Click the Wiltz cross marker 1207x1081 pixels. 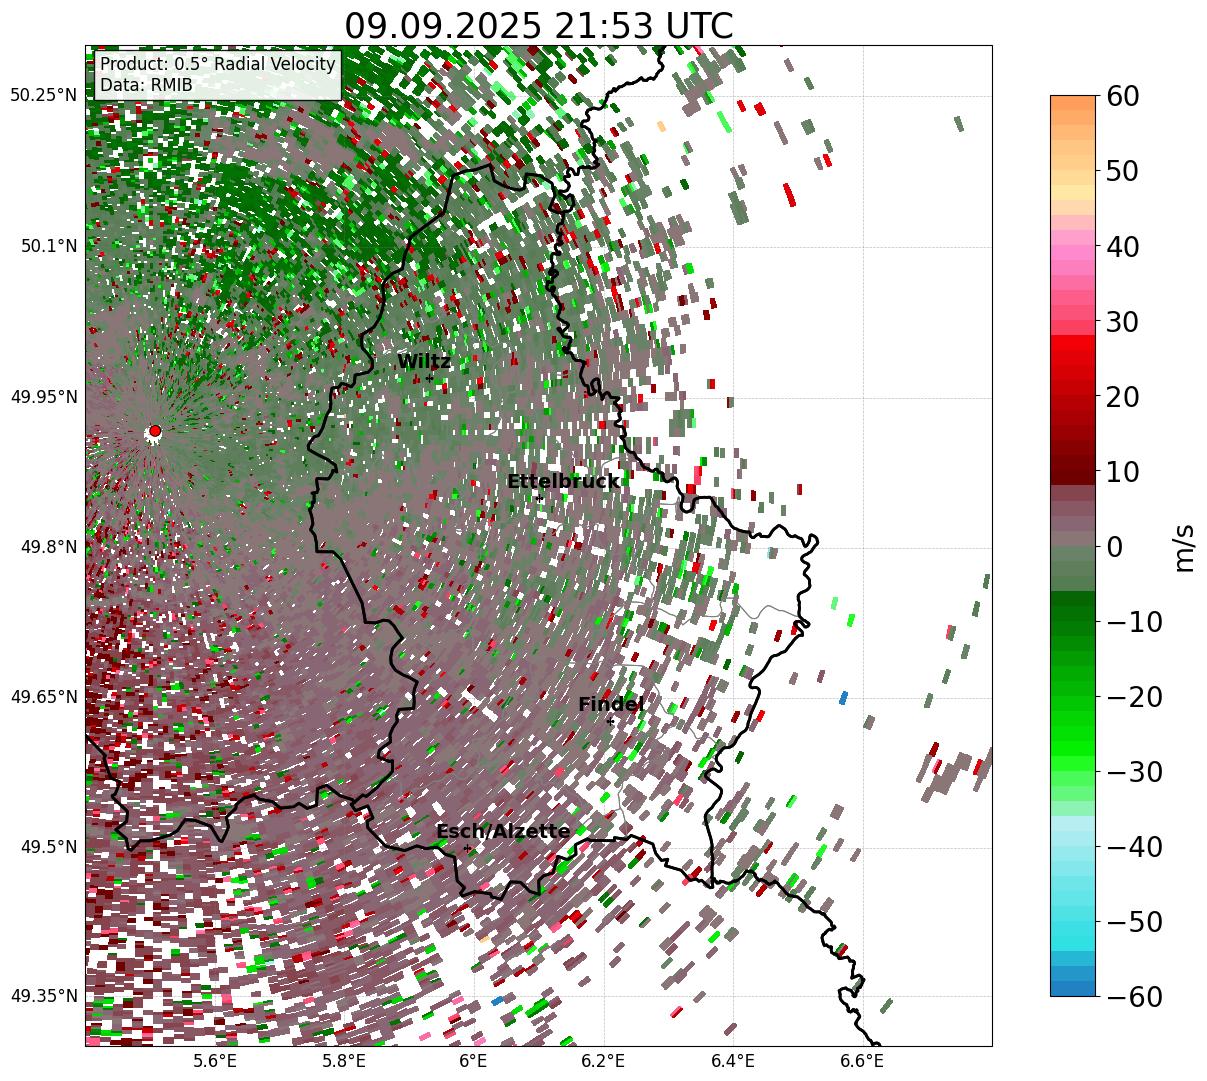(x=429, y=378)
